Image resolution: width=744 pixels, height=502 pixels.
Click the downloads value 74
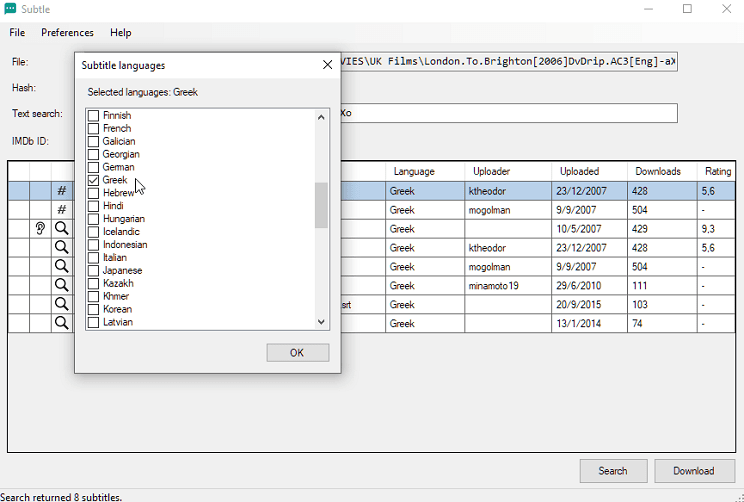click(662, 324)
